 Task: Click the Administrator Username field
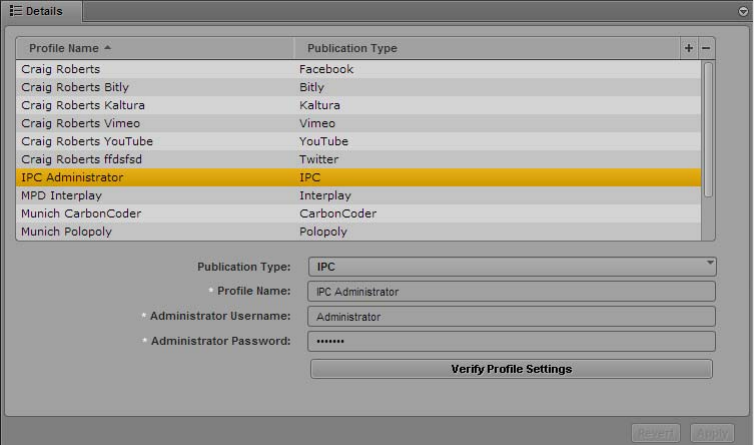pyautogui.click(x=513, y=317)
